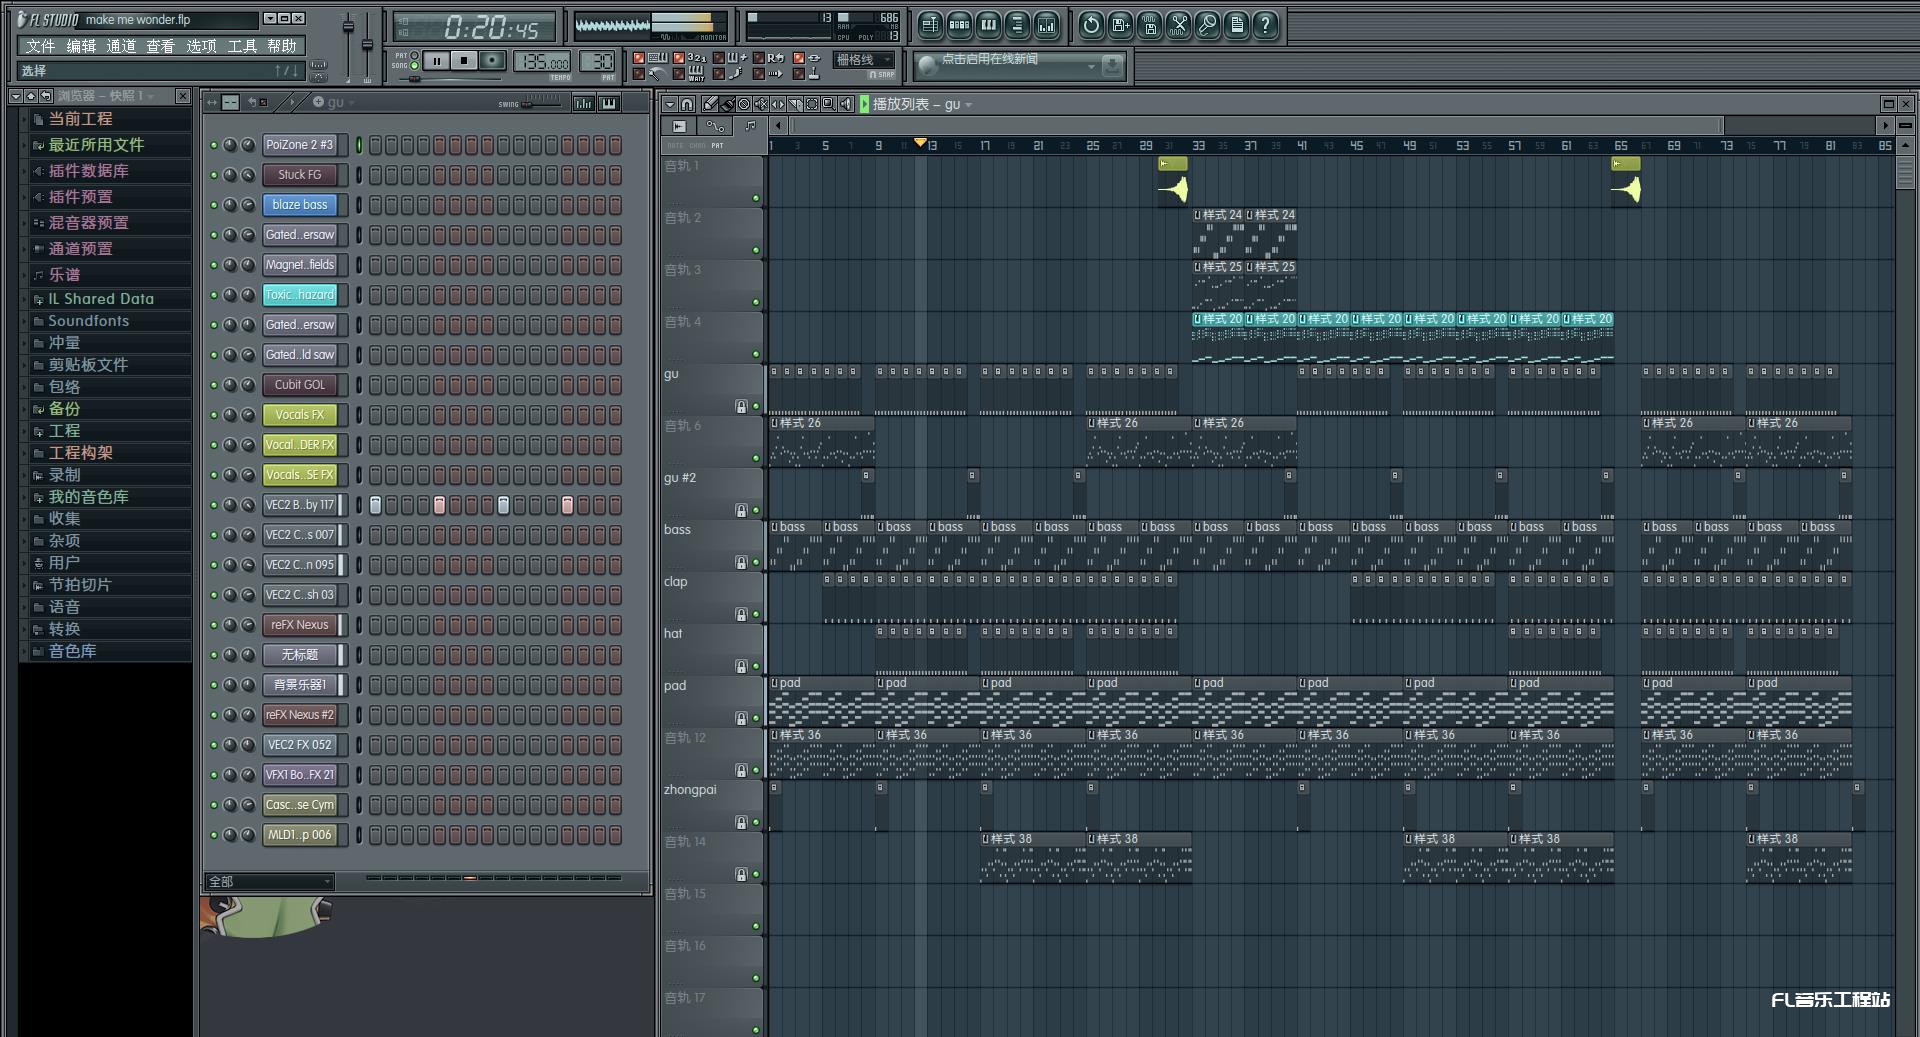Pause playback with the pause button
Viewport: 1920px width, 1037px height.
437,61
